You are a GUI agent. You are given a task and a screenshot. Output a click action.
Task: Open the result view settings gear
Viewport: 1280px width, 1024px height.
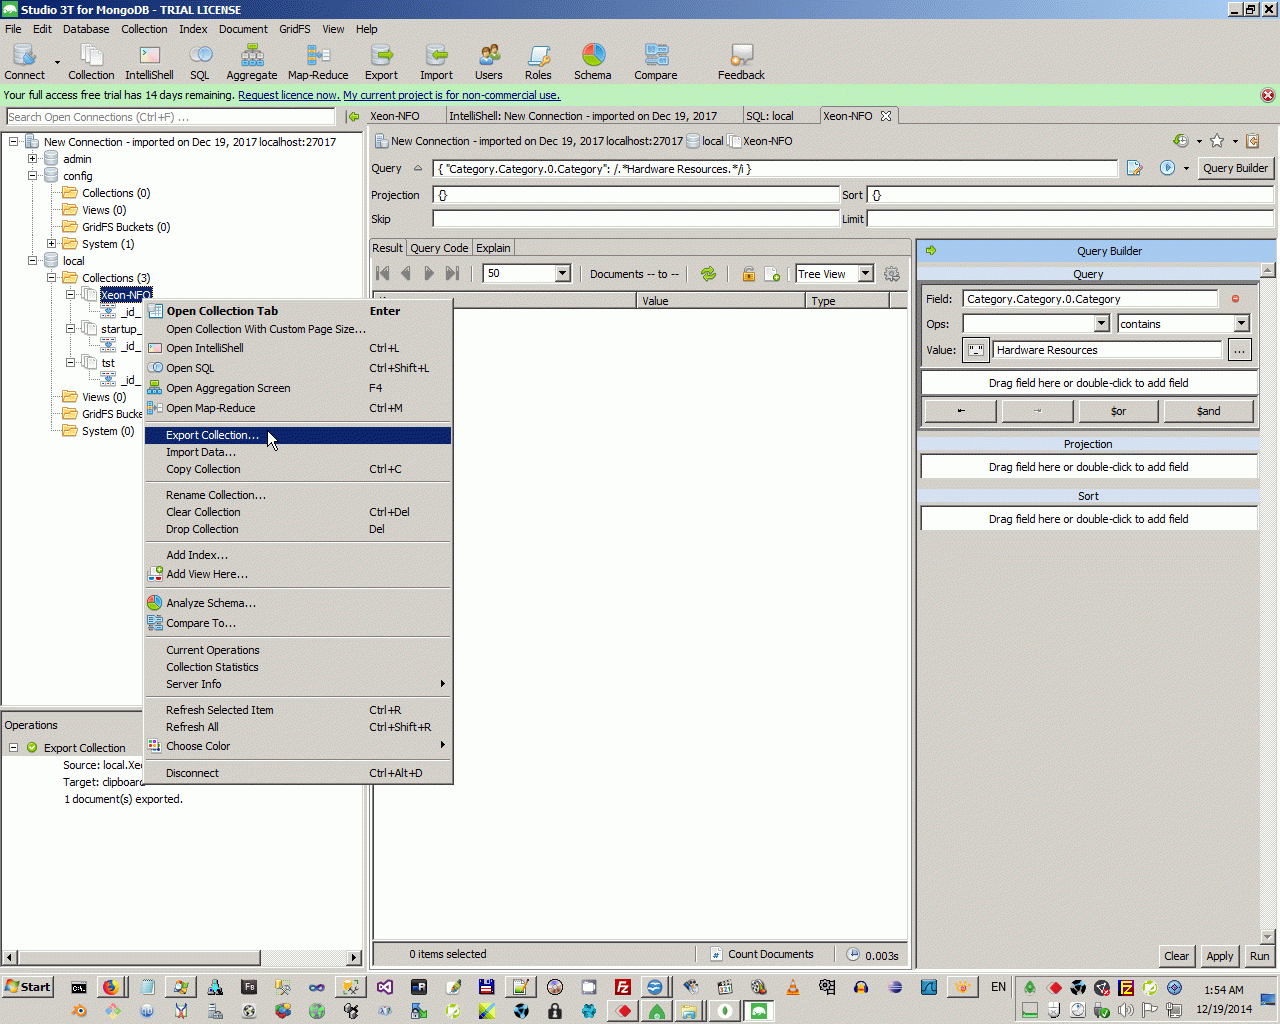(892, 274)
